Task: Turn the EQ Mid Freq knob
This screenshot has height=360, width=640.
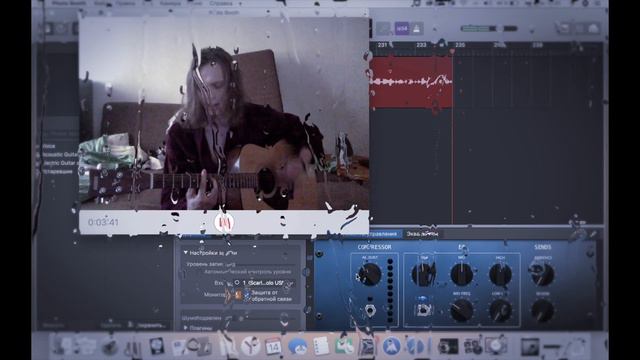Action: [x=462, y=310]
